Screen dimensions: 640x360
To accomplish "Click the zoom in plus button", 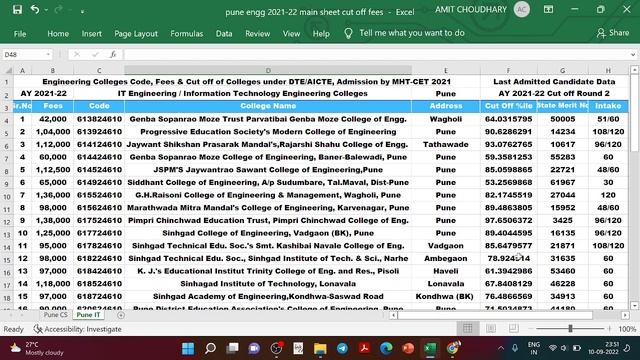I will coord(609,329).
